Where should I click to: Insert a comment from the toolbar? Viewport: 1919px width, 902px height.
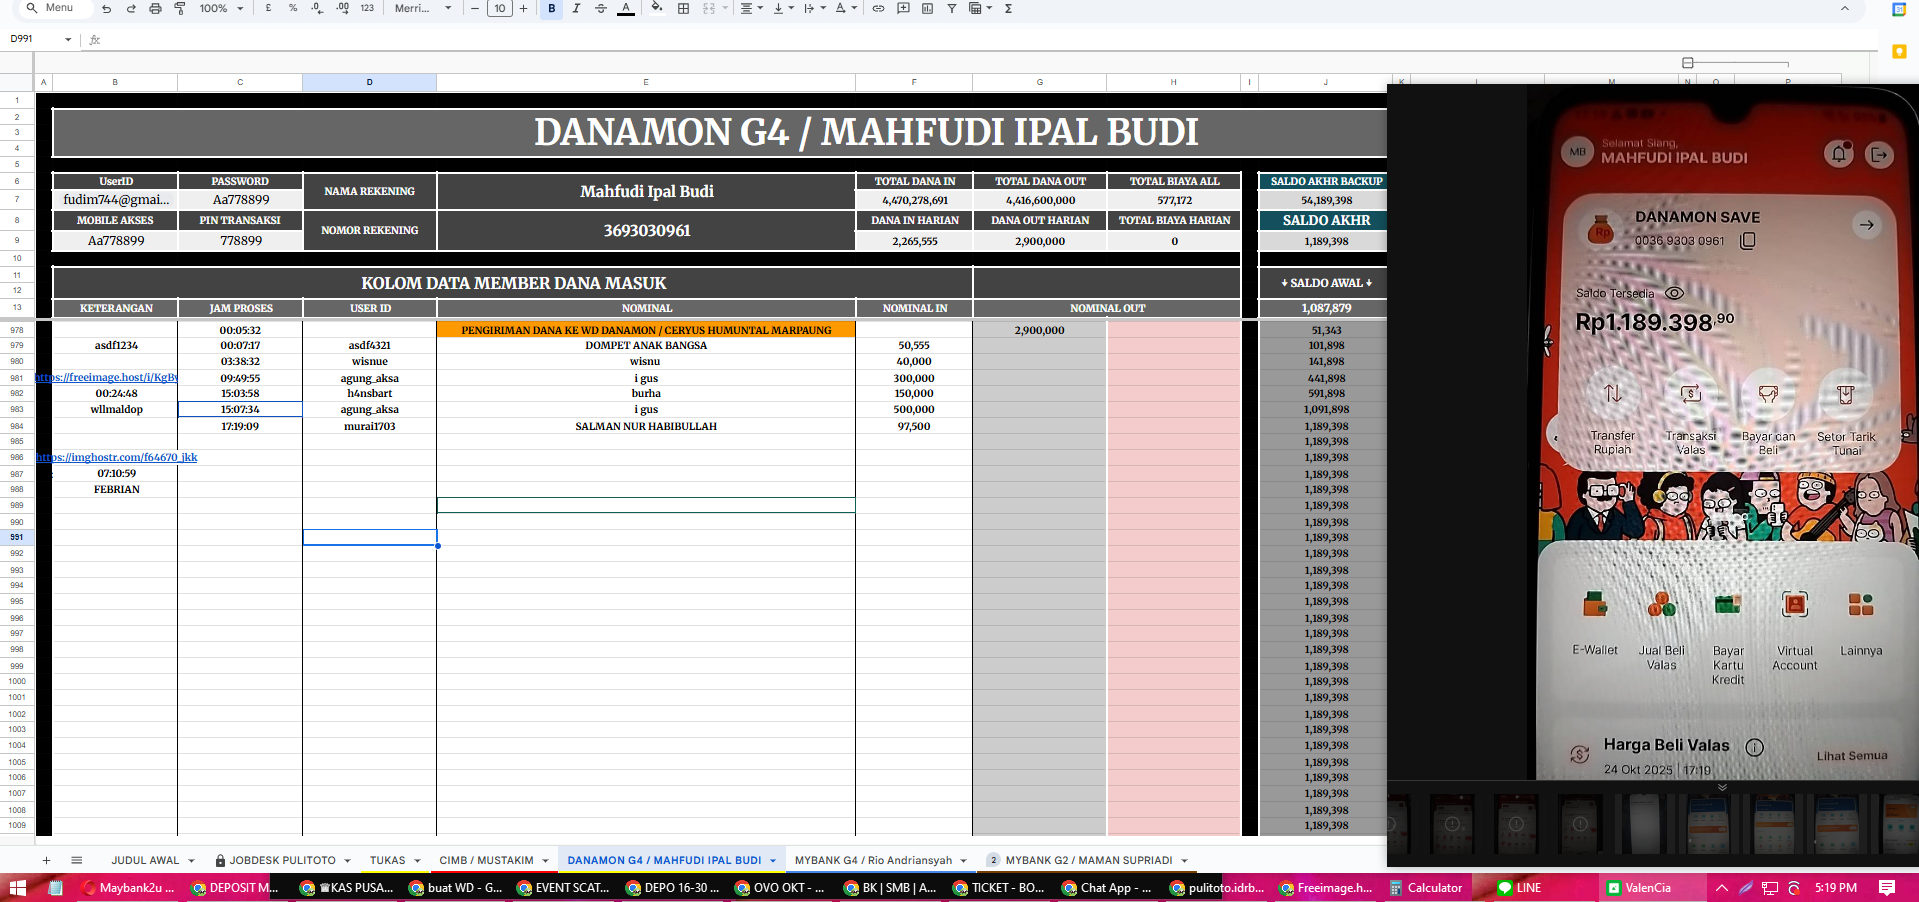pyautogui.click(x=903, y=8)
